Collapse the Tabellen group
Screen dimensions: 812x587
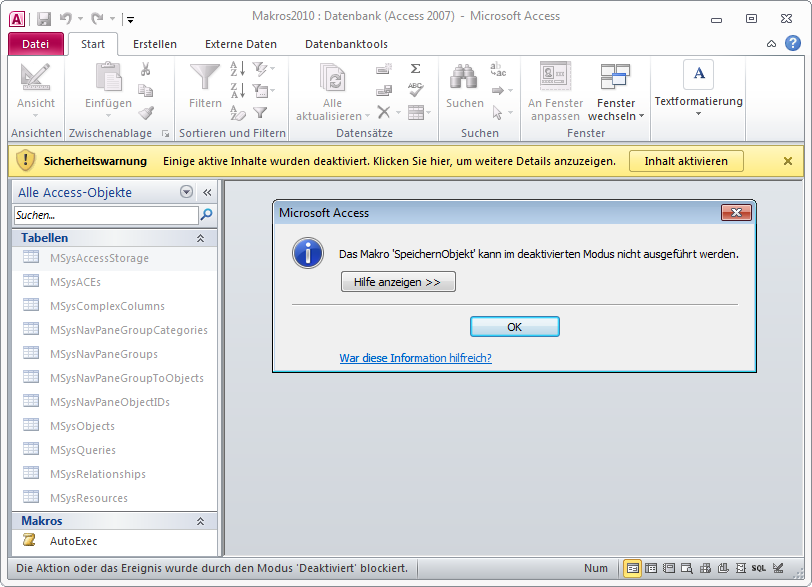200,238
